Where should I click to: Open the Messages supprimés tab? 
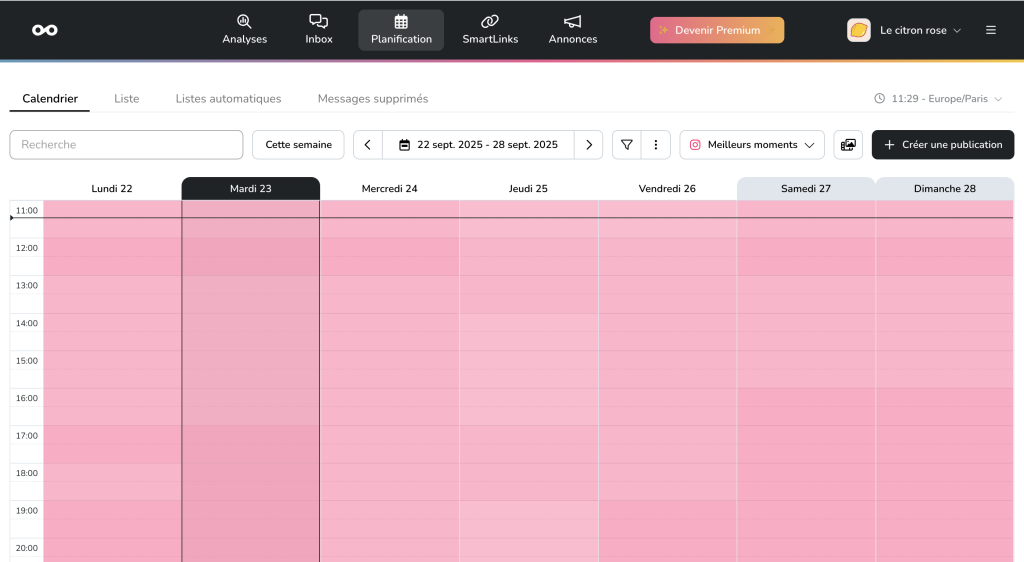tap(372, 99)
